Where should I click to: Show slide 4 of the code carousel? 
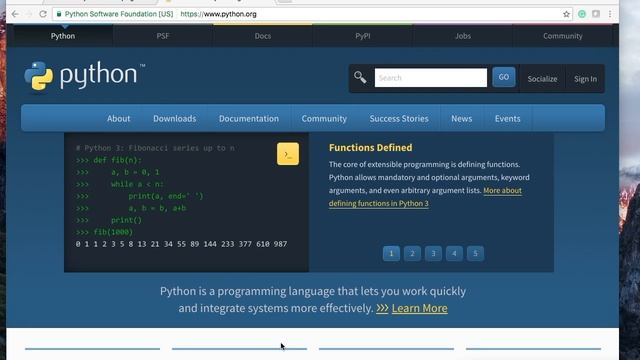pyautogui.click(x=454, y=253)
